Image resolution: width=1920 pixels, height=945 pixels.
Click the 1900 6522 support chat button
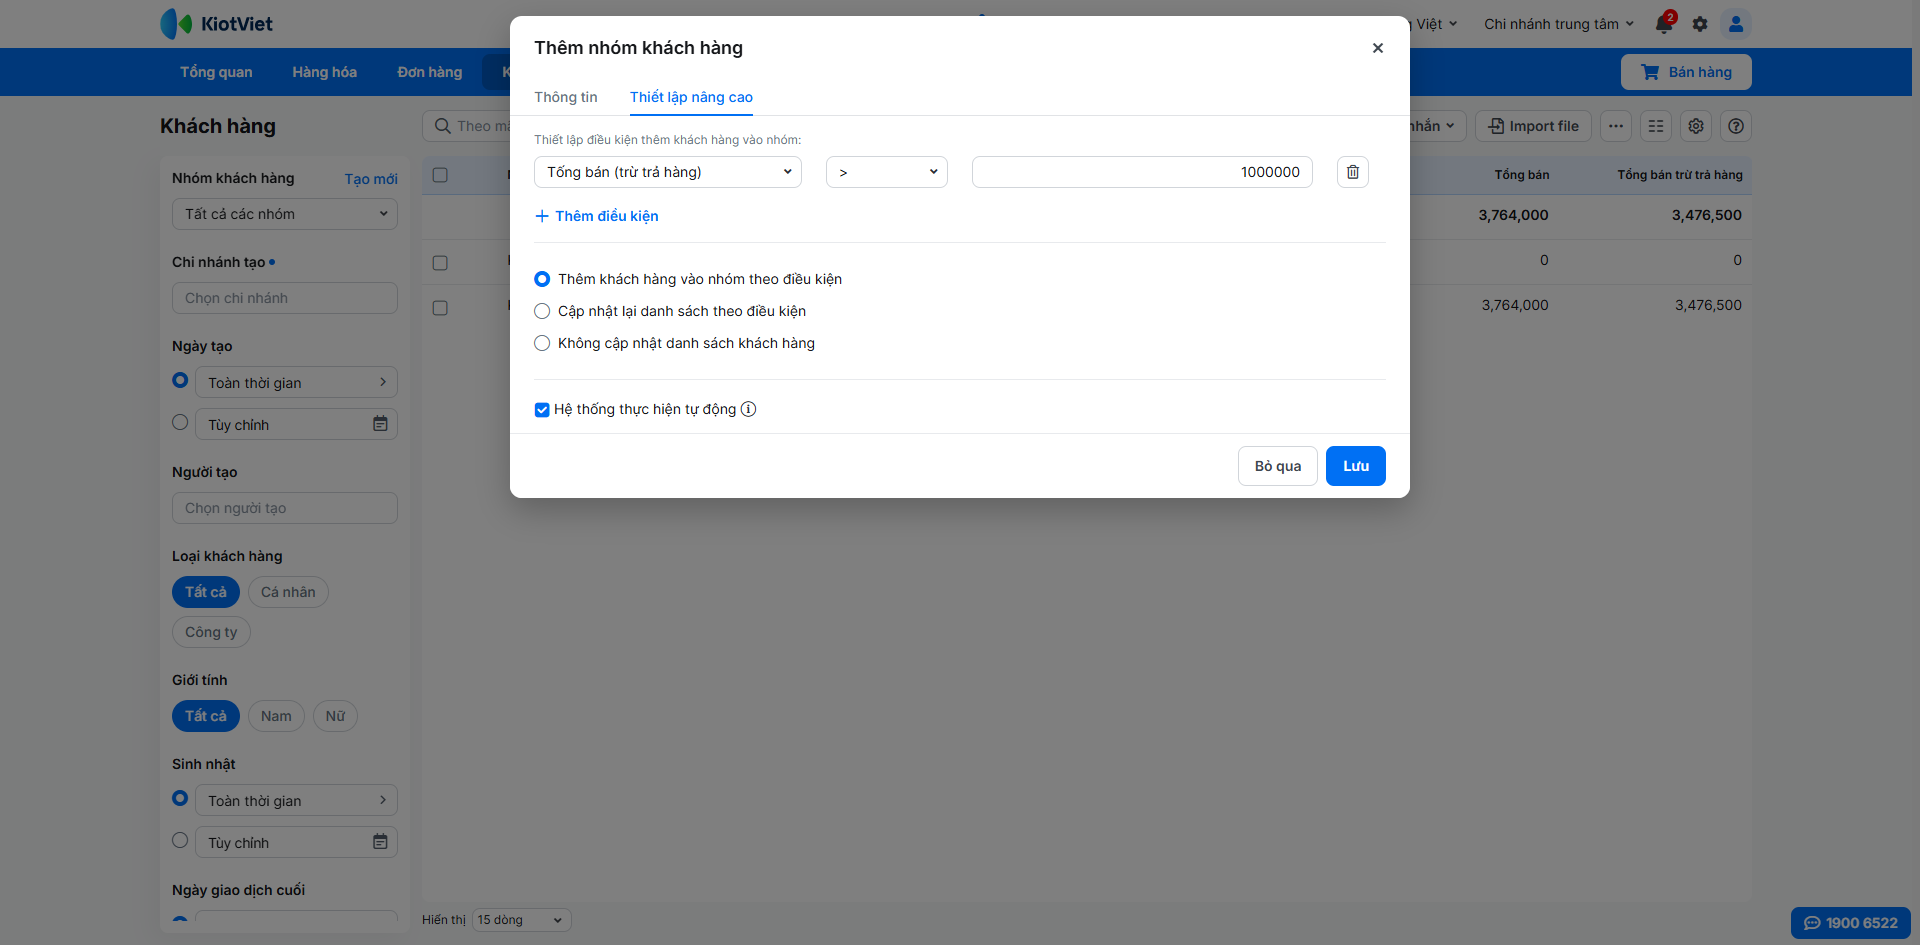pyautogui.click(x=1850, y=923)
